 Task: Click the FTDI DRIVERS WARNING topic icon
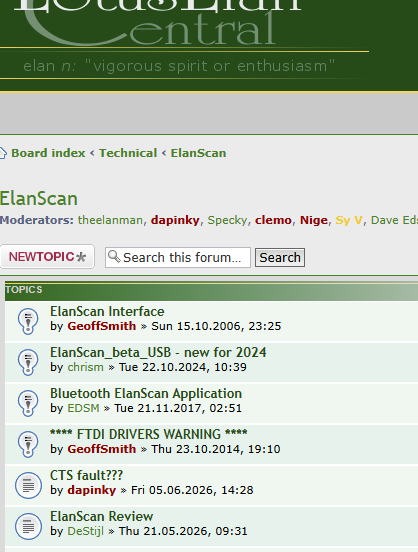[28, 444]
